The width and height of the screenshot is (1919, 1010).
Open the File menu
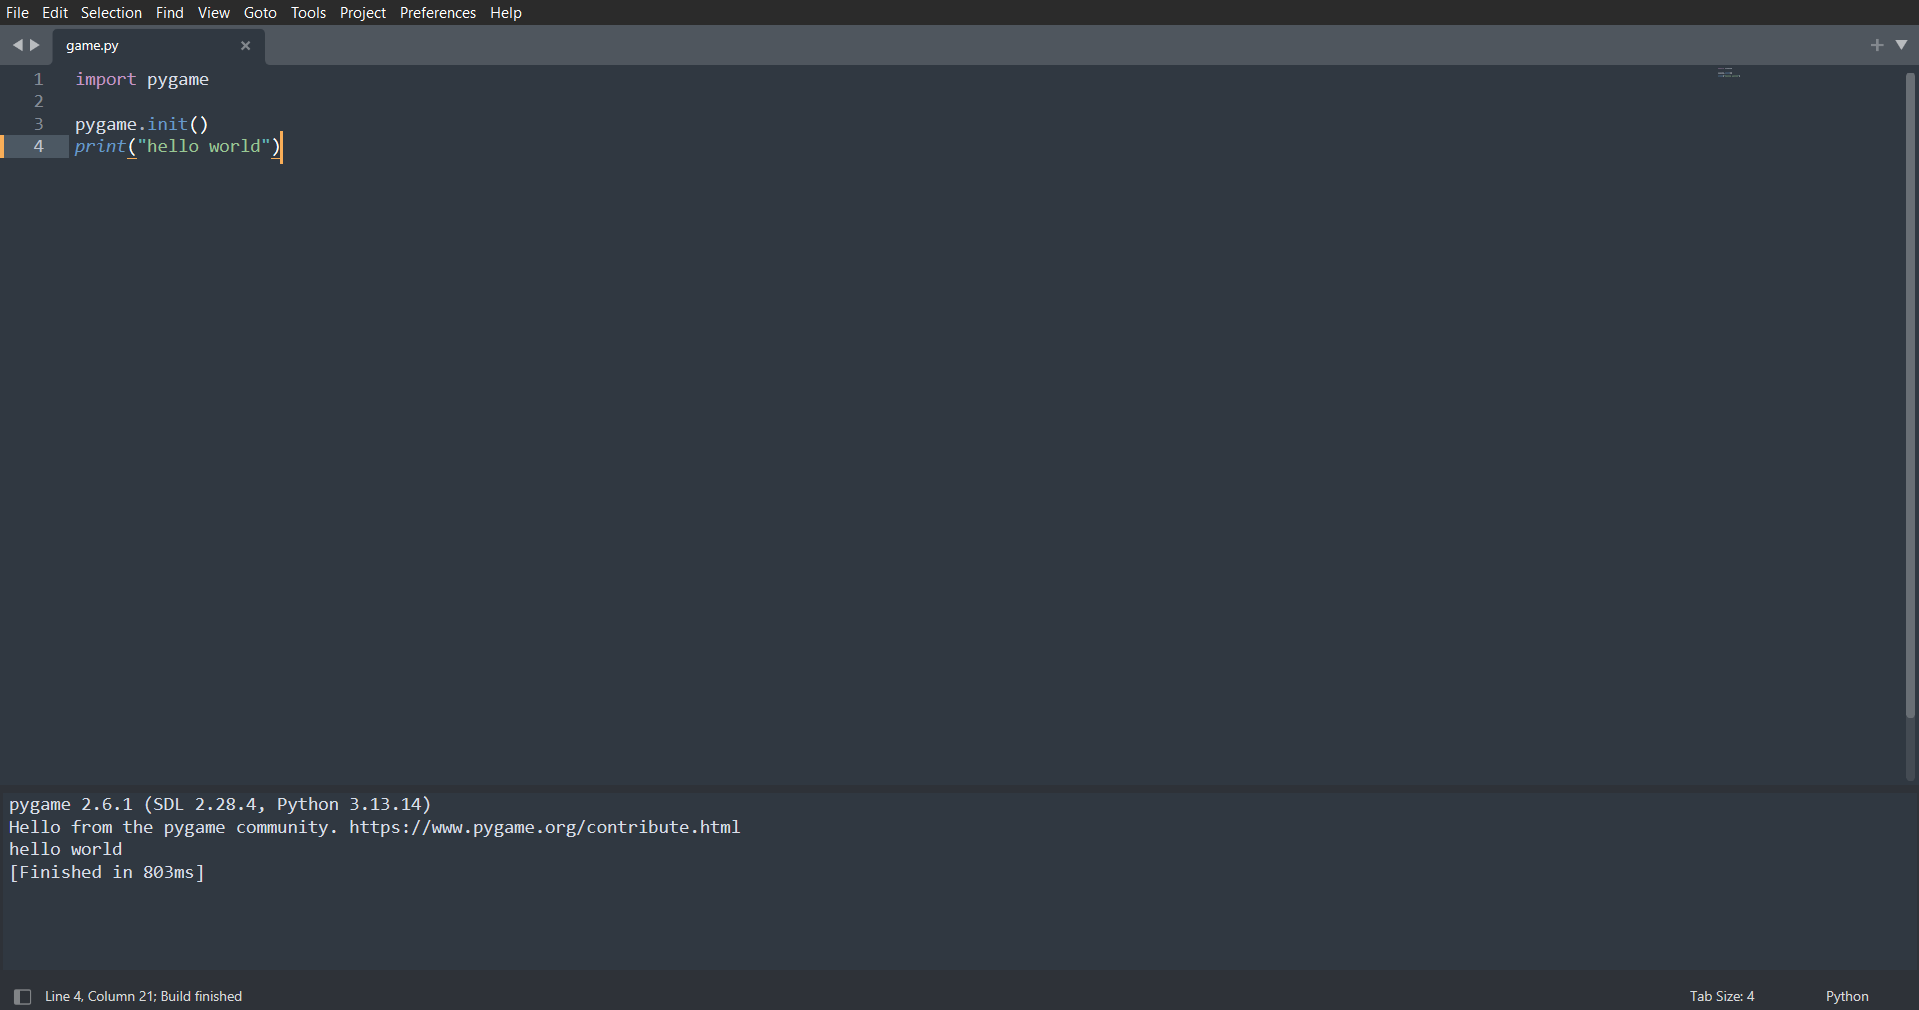click(17, 12)
